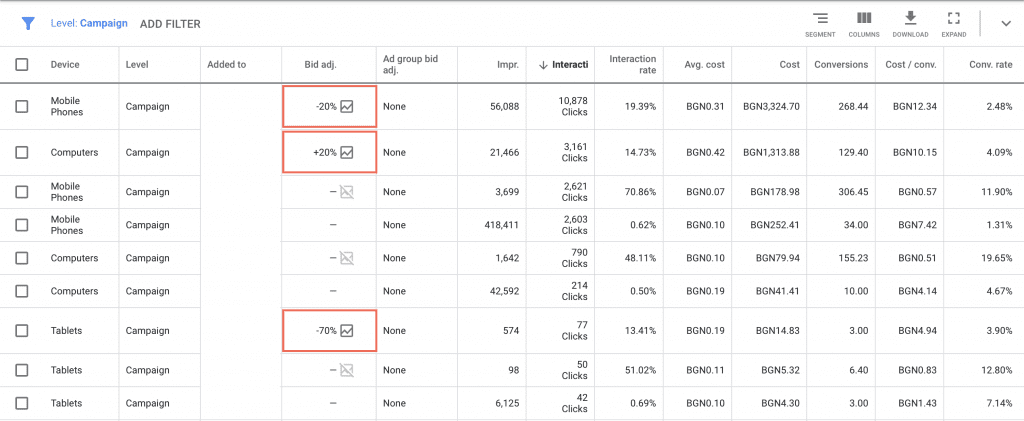Viewport: 1024px width, 421px height.
Task: Open the Level: Campaign filter chip
Action: pos(90,23)
